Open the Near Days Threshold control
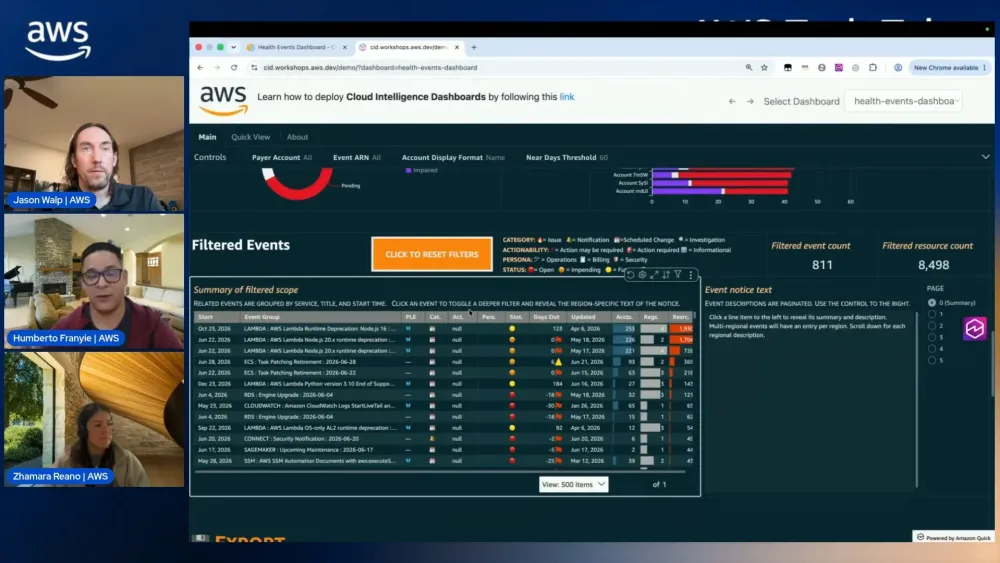 [566, 157]
